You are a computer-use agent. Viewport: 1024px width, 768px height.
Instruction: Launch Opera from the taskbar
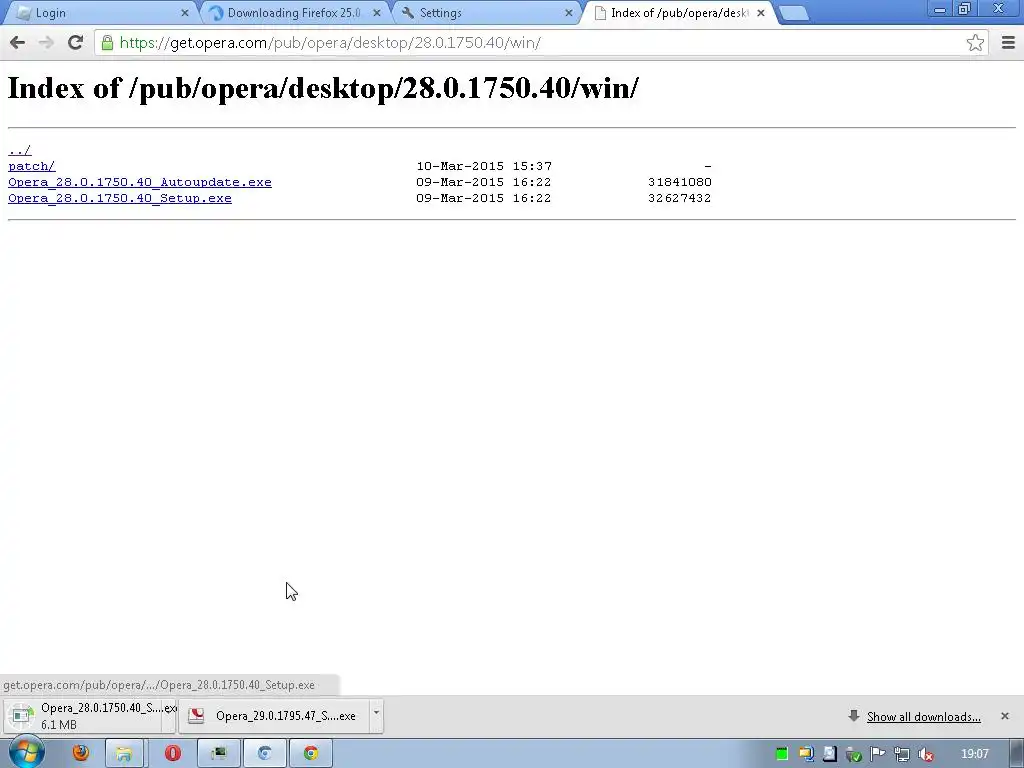point(172,754)
